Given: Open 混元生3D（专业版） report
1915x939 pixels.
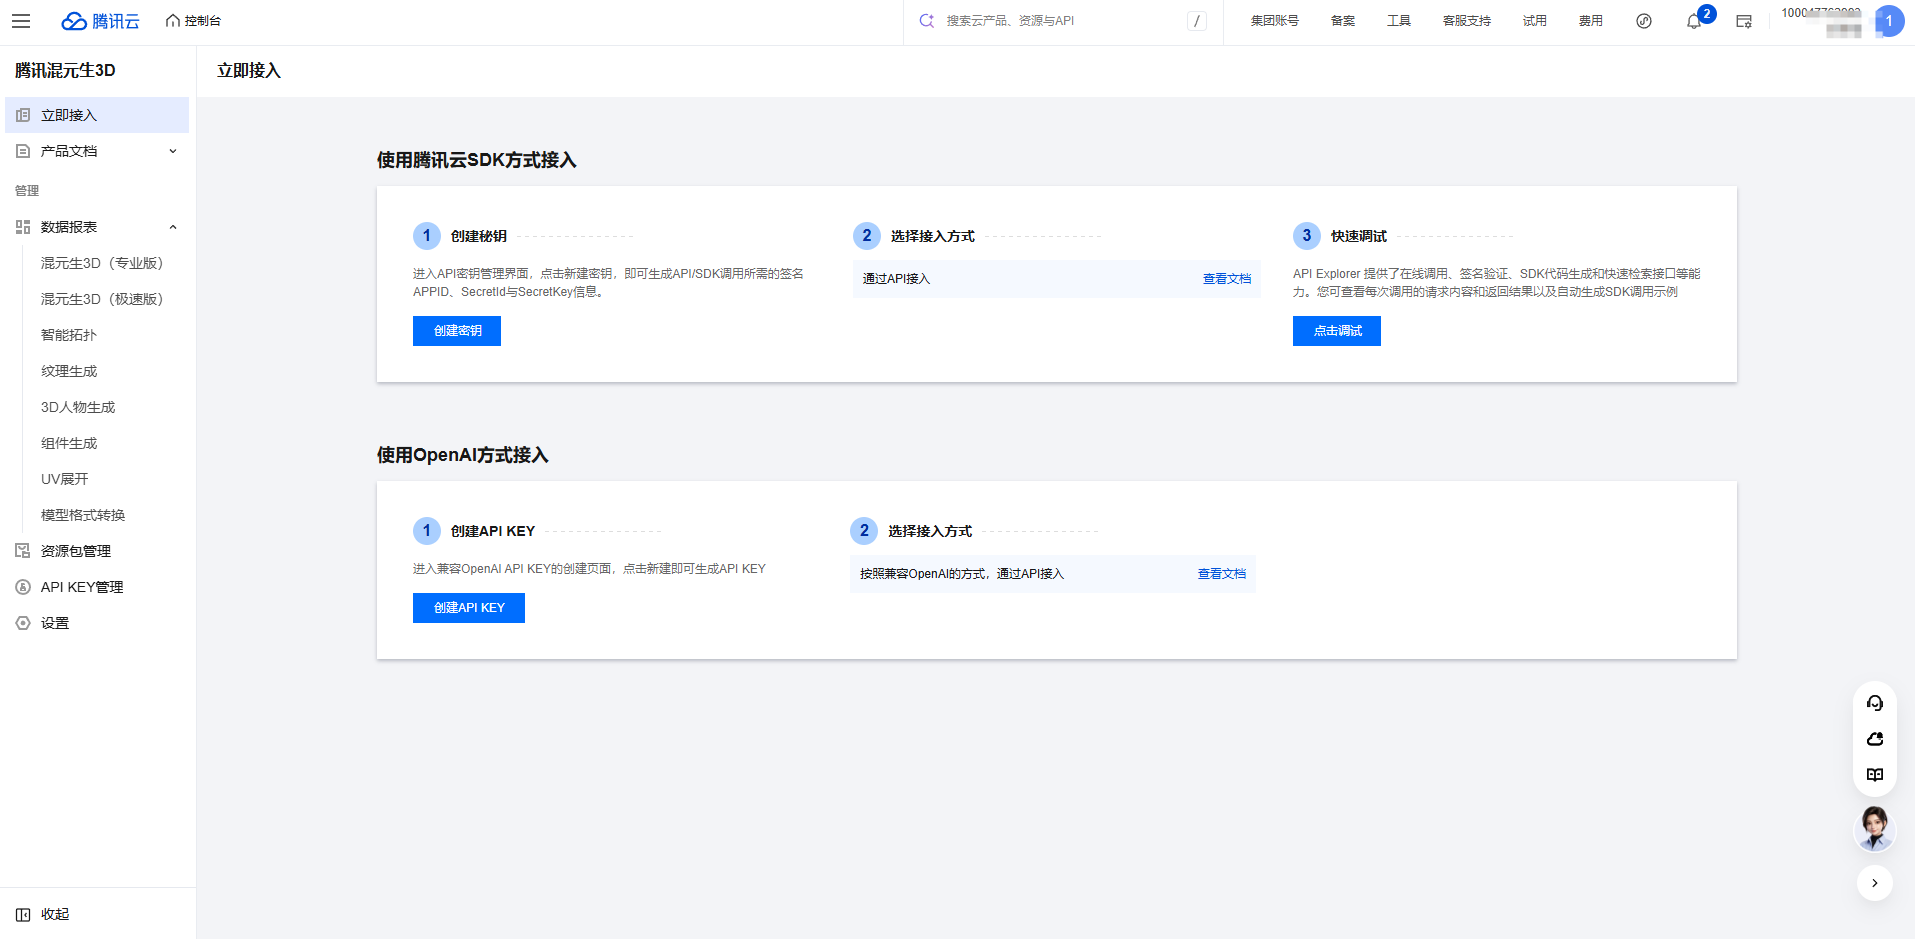Looking at the screenshot, I should 101,263.
